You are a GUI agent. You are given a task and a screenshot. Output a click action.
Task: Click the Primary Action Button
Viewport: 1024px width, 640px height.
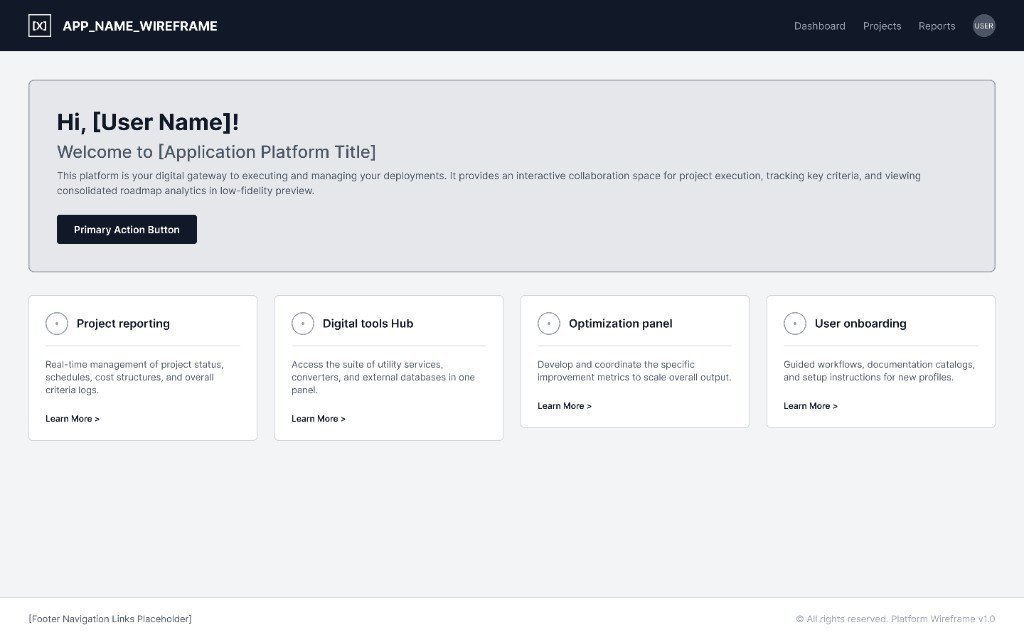point(127,229)
